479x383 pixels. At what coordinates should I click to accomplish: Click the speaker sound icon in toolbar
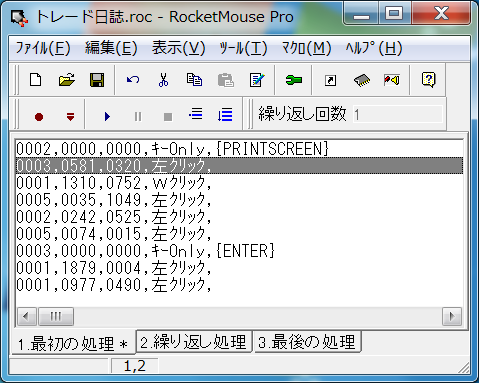click(392, 80)
